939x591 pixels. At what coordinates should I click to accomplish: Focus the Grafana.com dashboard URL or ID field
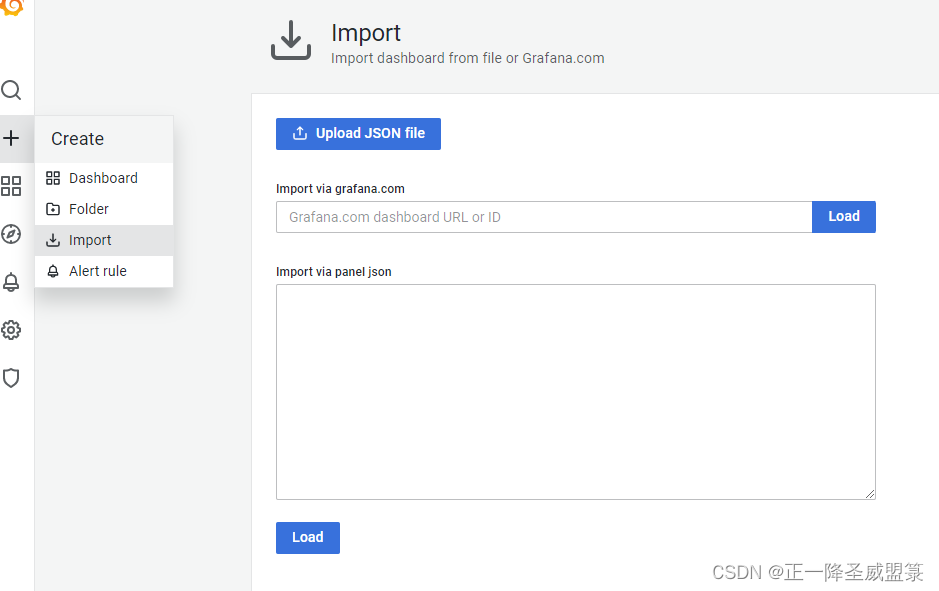tap(544, 217)
